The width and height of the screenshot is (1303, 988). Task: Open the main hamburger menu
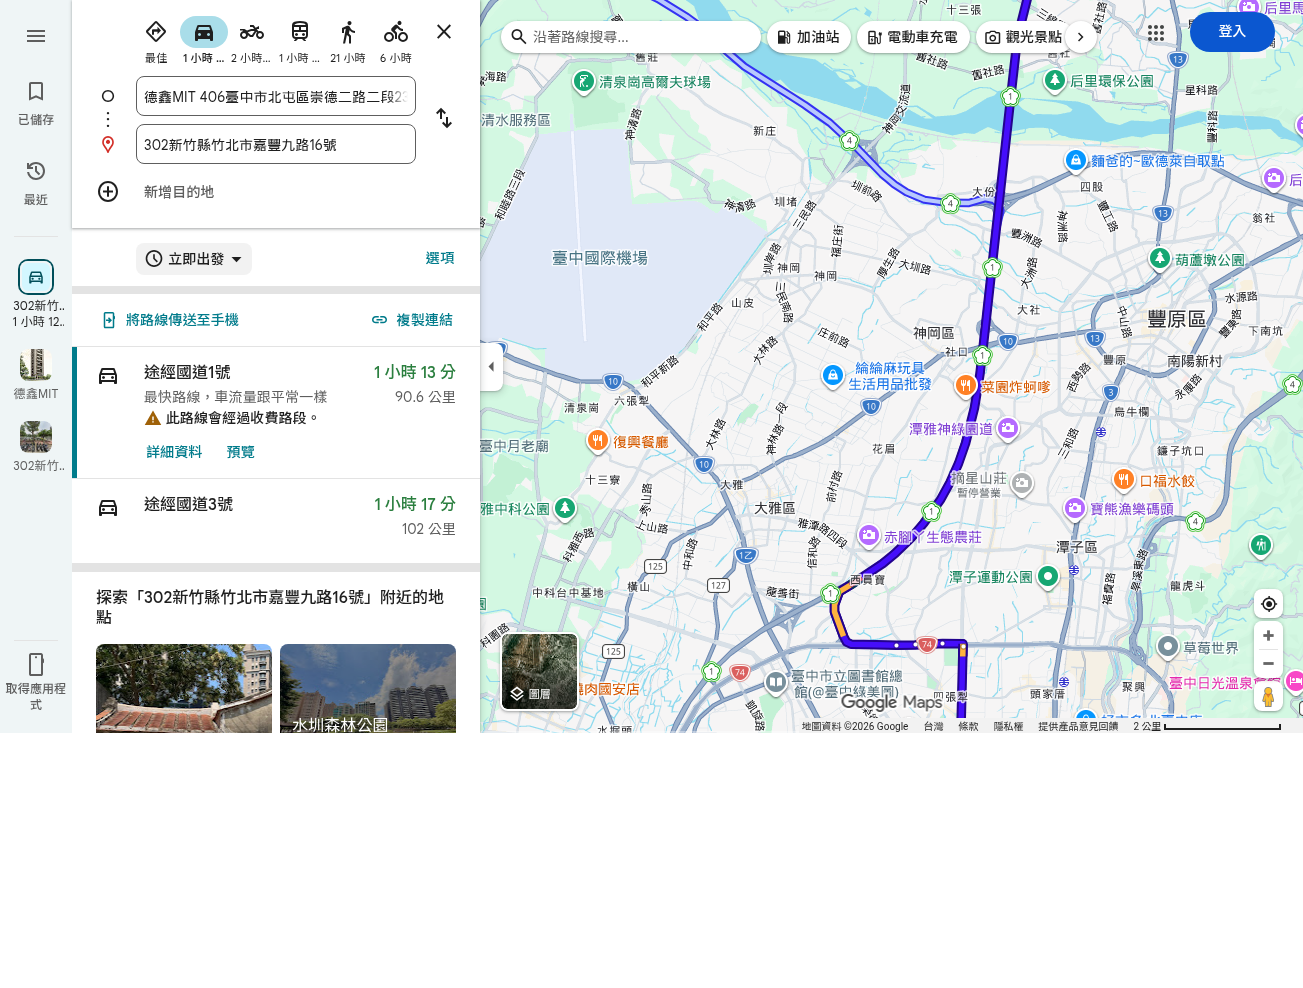coord(36,36)
